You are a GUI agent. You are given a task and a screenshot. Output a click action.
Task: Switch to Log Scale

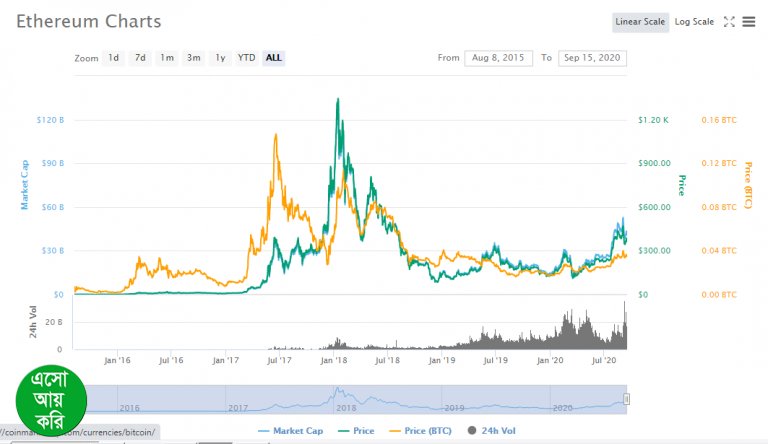(x=694, y=21)
